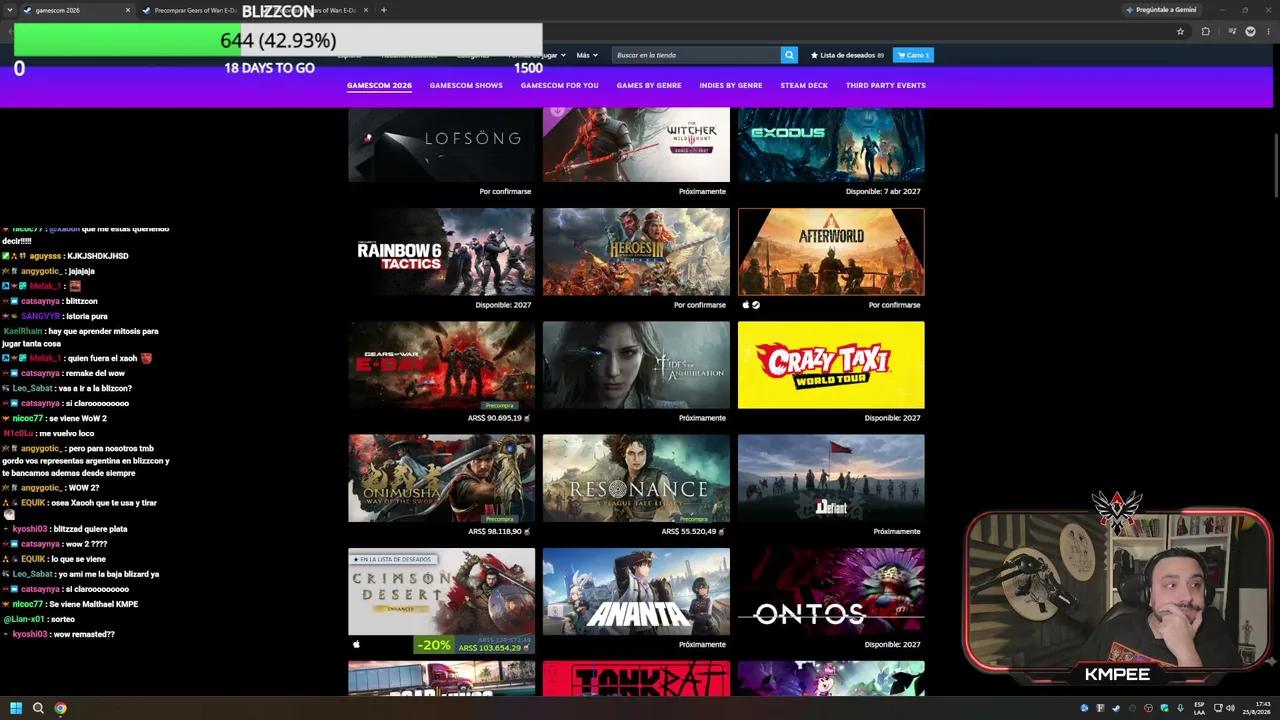
Task: Open Tides of Annihilation game capsule
Action: [x=636, y=365]
